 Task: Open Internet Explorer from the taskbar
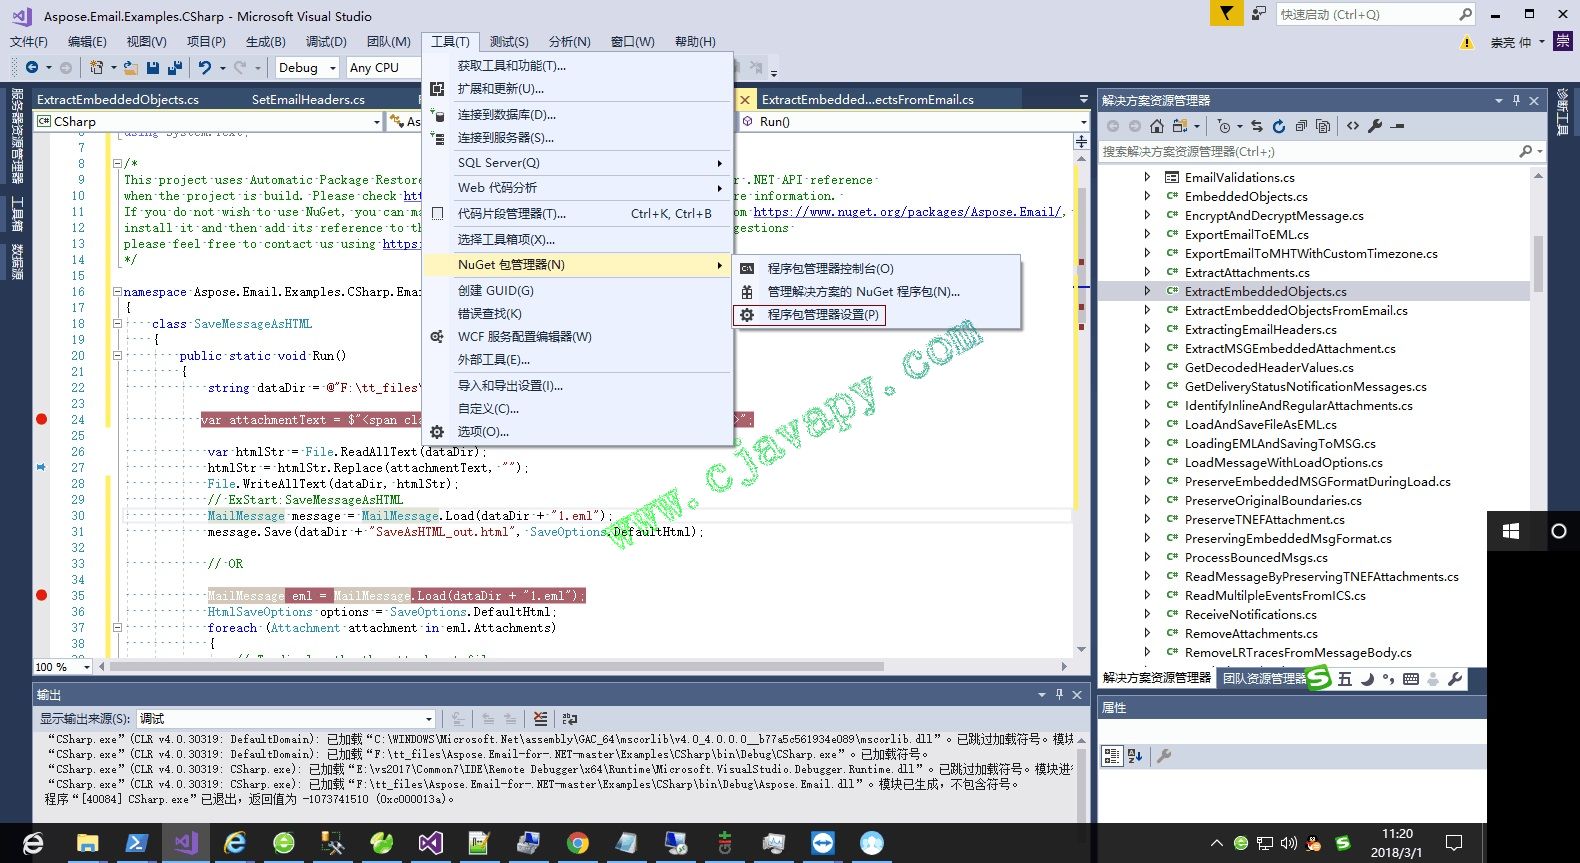[234, 843]
